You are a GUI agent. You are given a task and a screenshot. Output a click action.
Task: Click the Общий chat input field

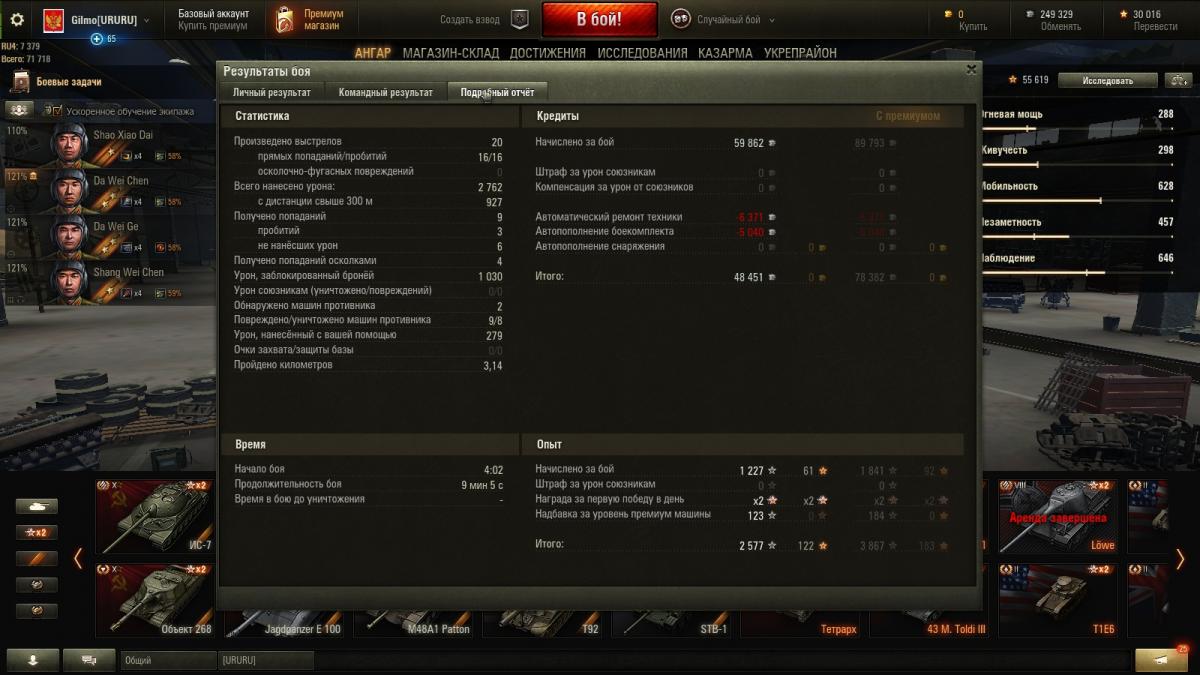click(x=167, y=660)
